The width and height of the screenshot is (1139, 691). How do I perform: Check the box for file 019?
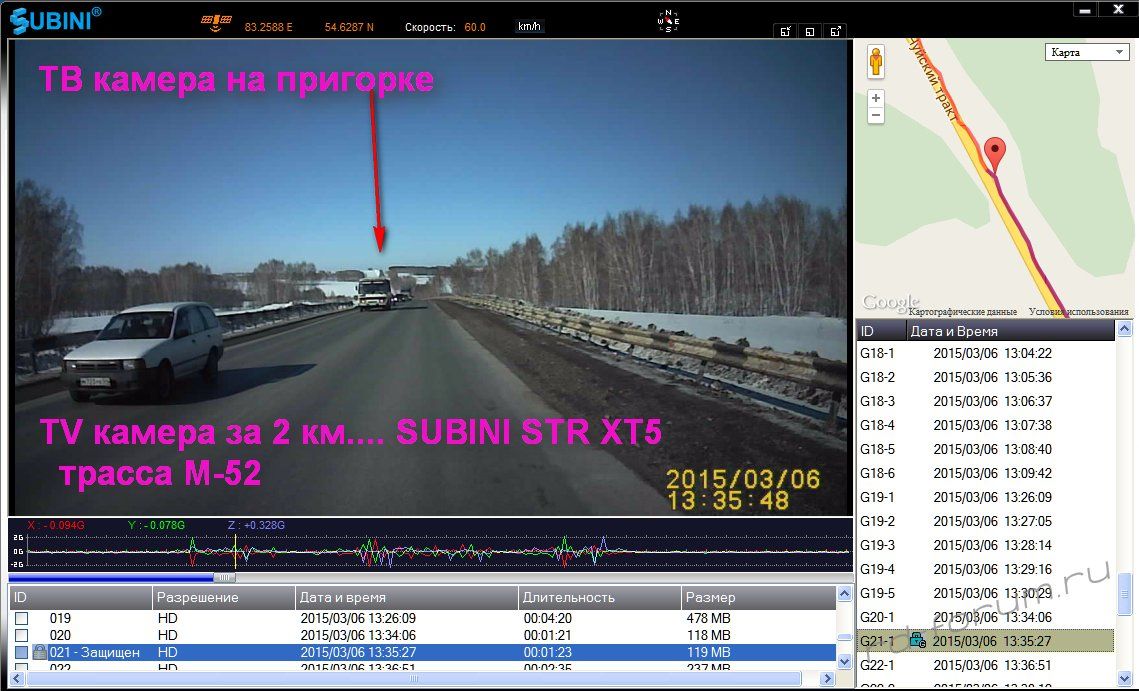pyautogui.click(x=21, y=619)
